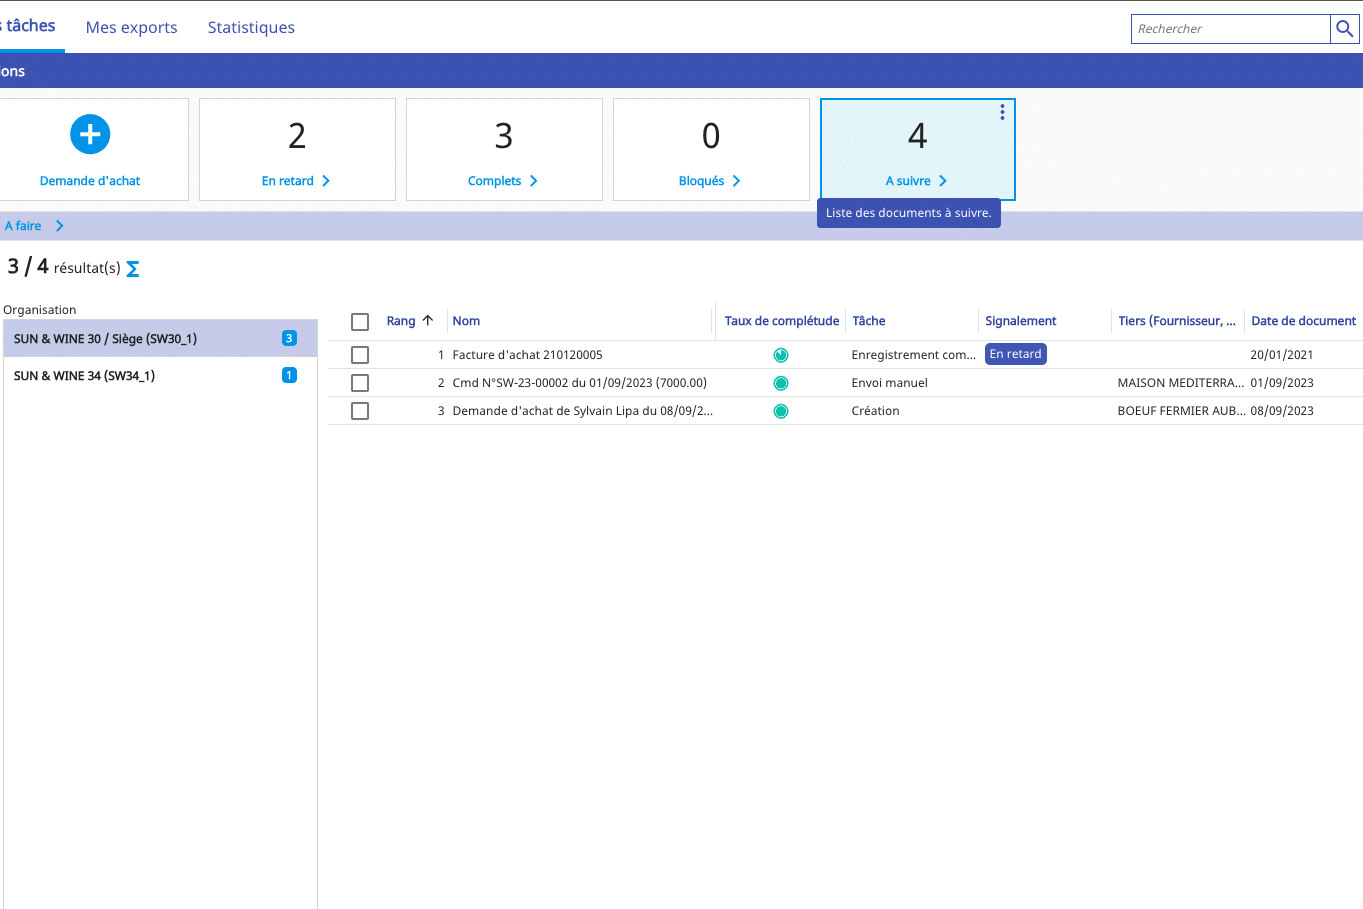Screen dimensions: 1363x909
Task: Open the En retard link on card
Action: [x=288, y=181]
